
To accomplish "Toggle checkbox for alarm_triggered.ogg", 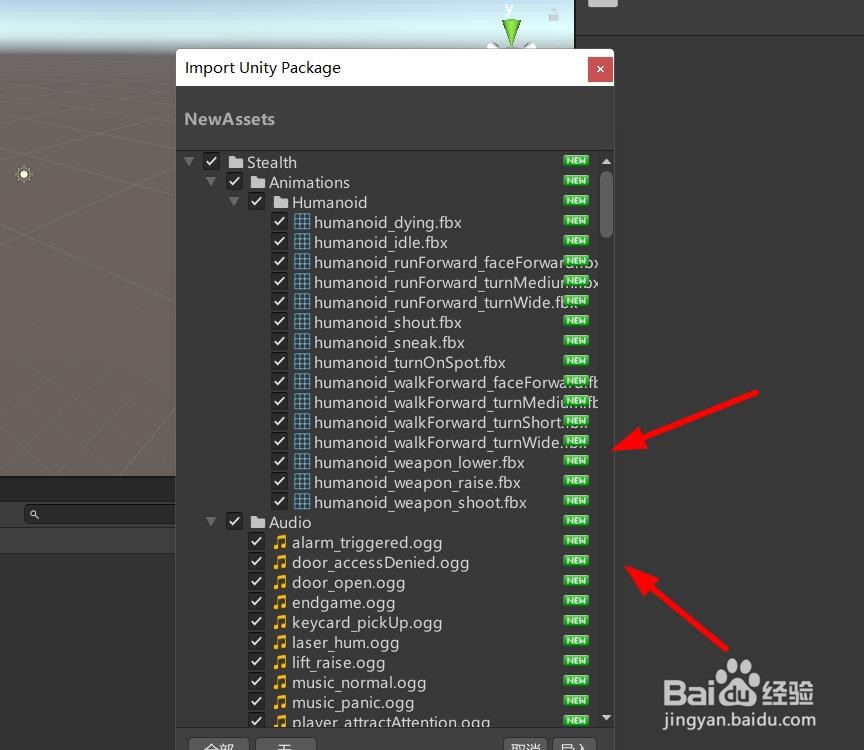I will pyautogui.click(x=256, y=541).
